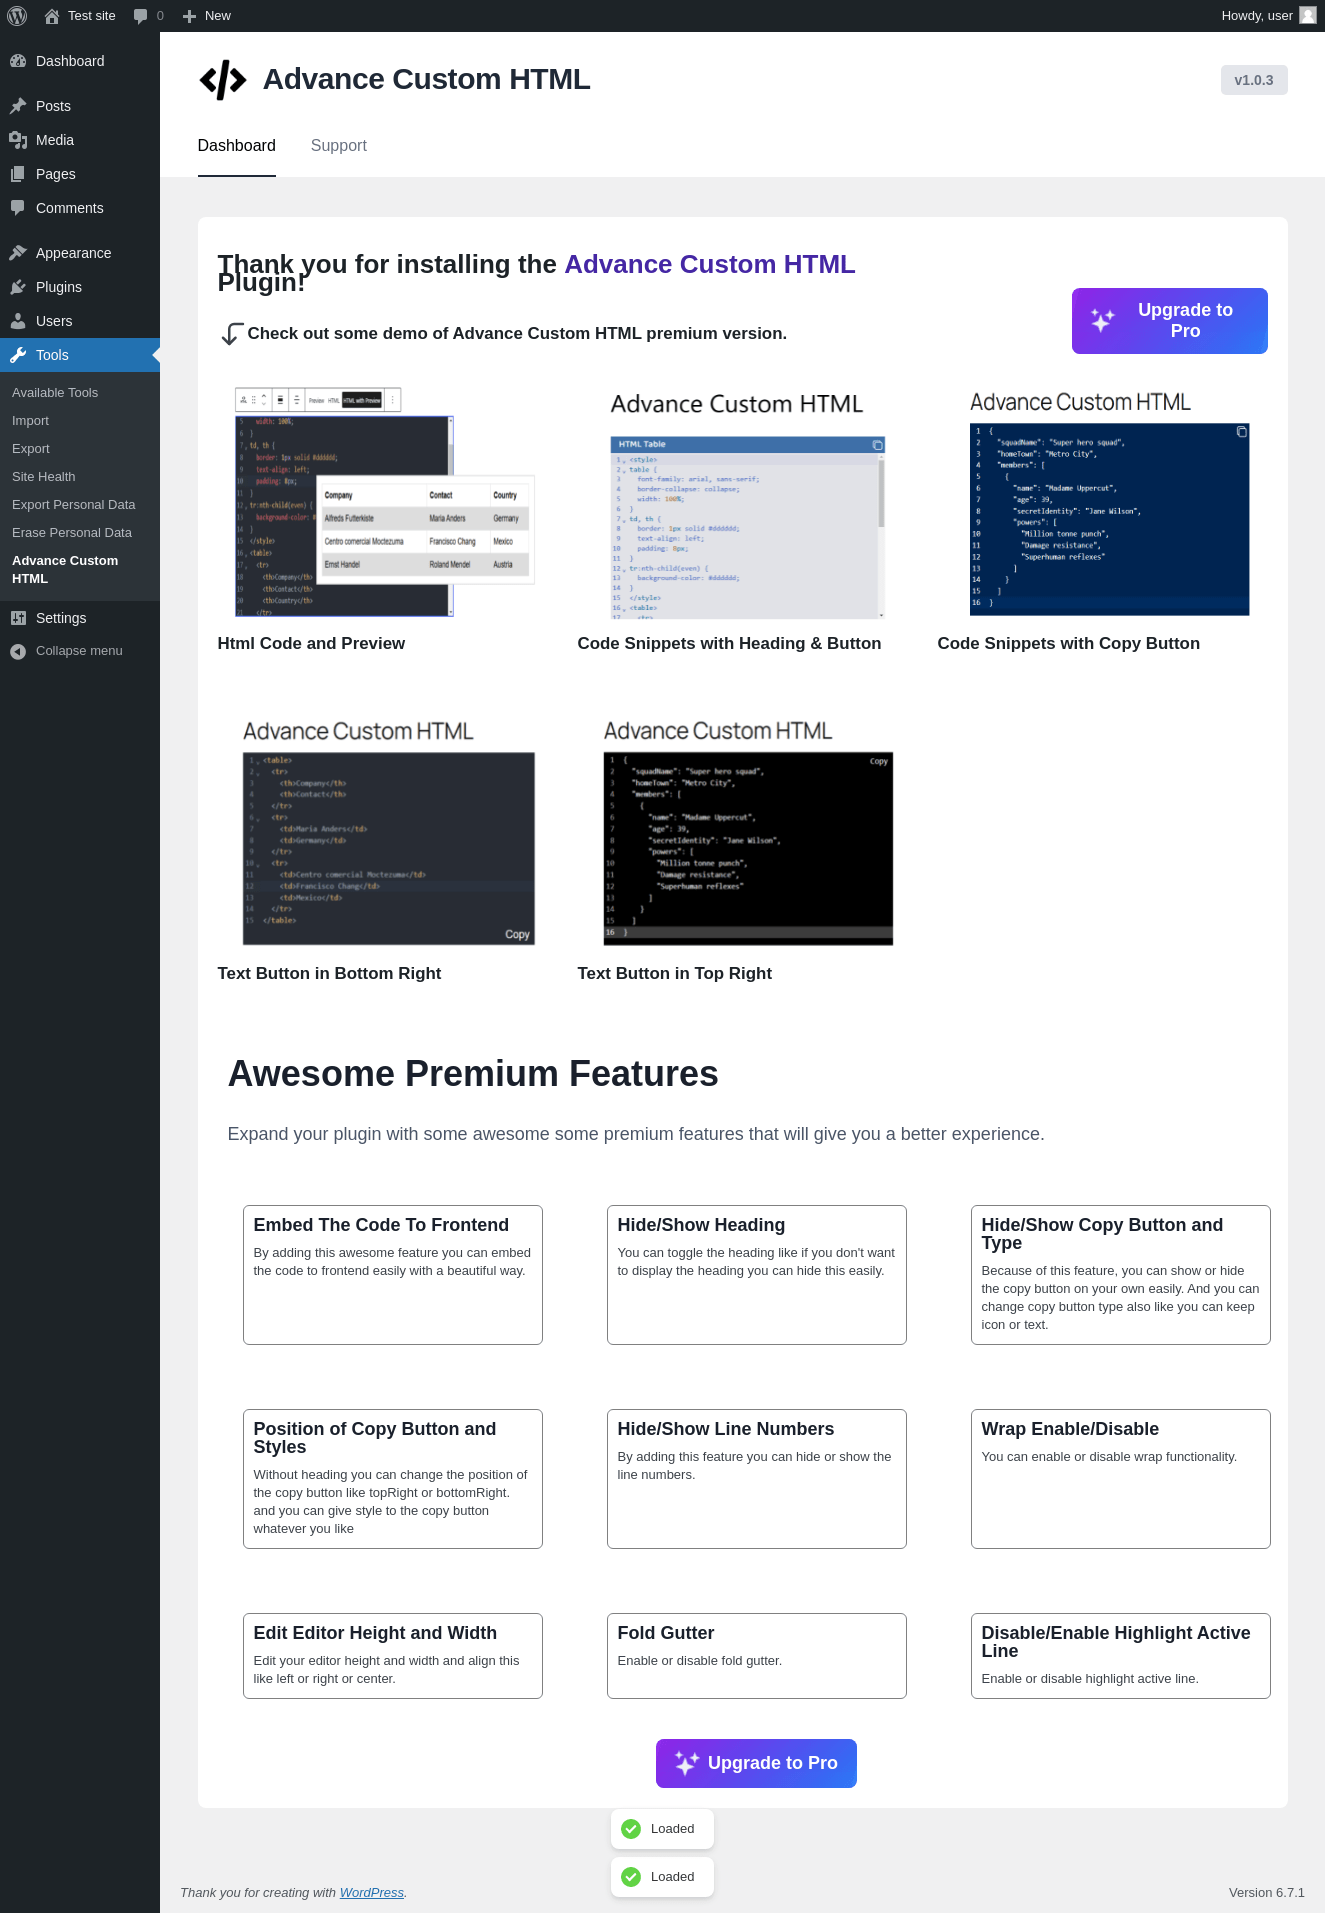Open the Howdy, user account menu
The height and width of the screenshot is (1913, 1325).
(x=1268, y=16)
